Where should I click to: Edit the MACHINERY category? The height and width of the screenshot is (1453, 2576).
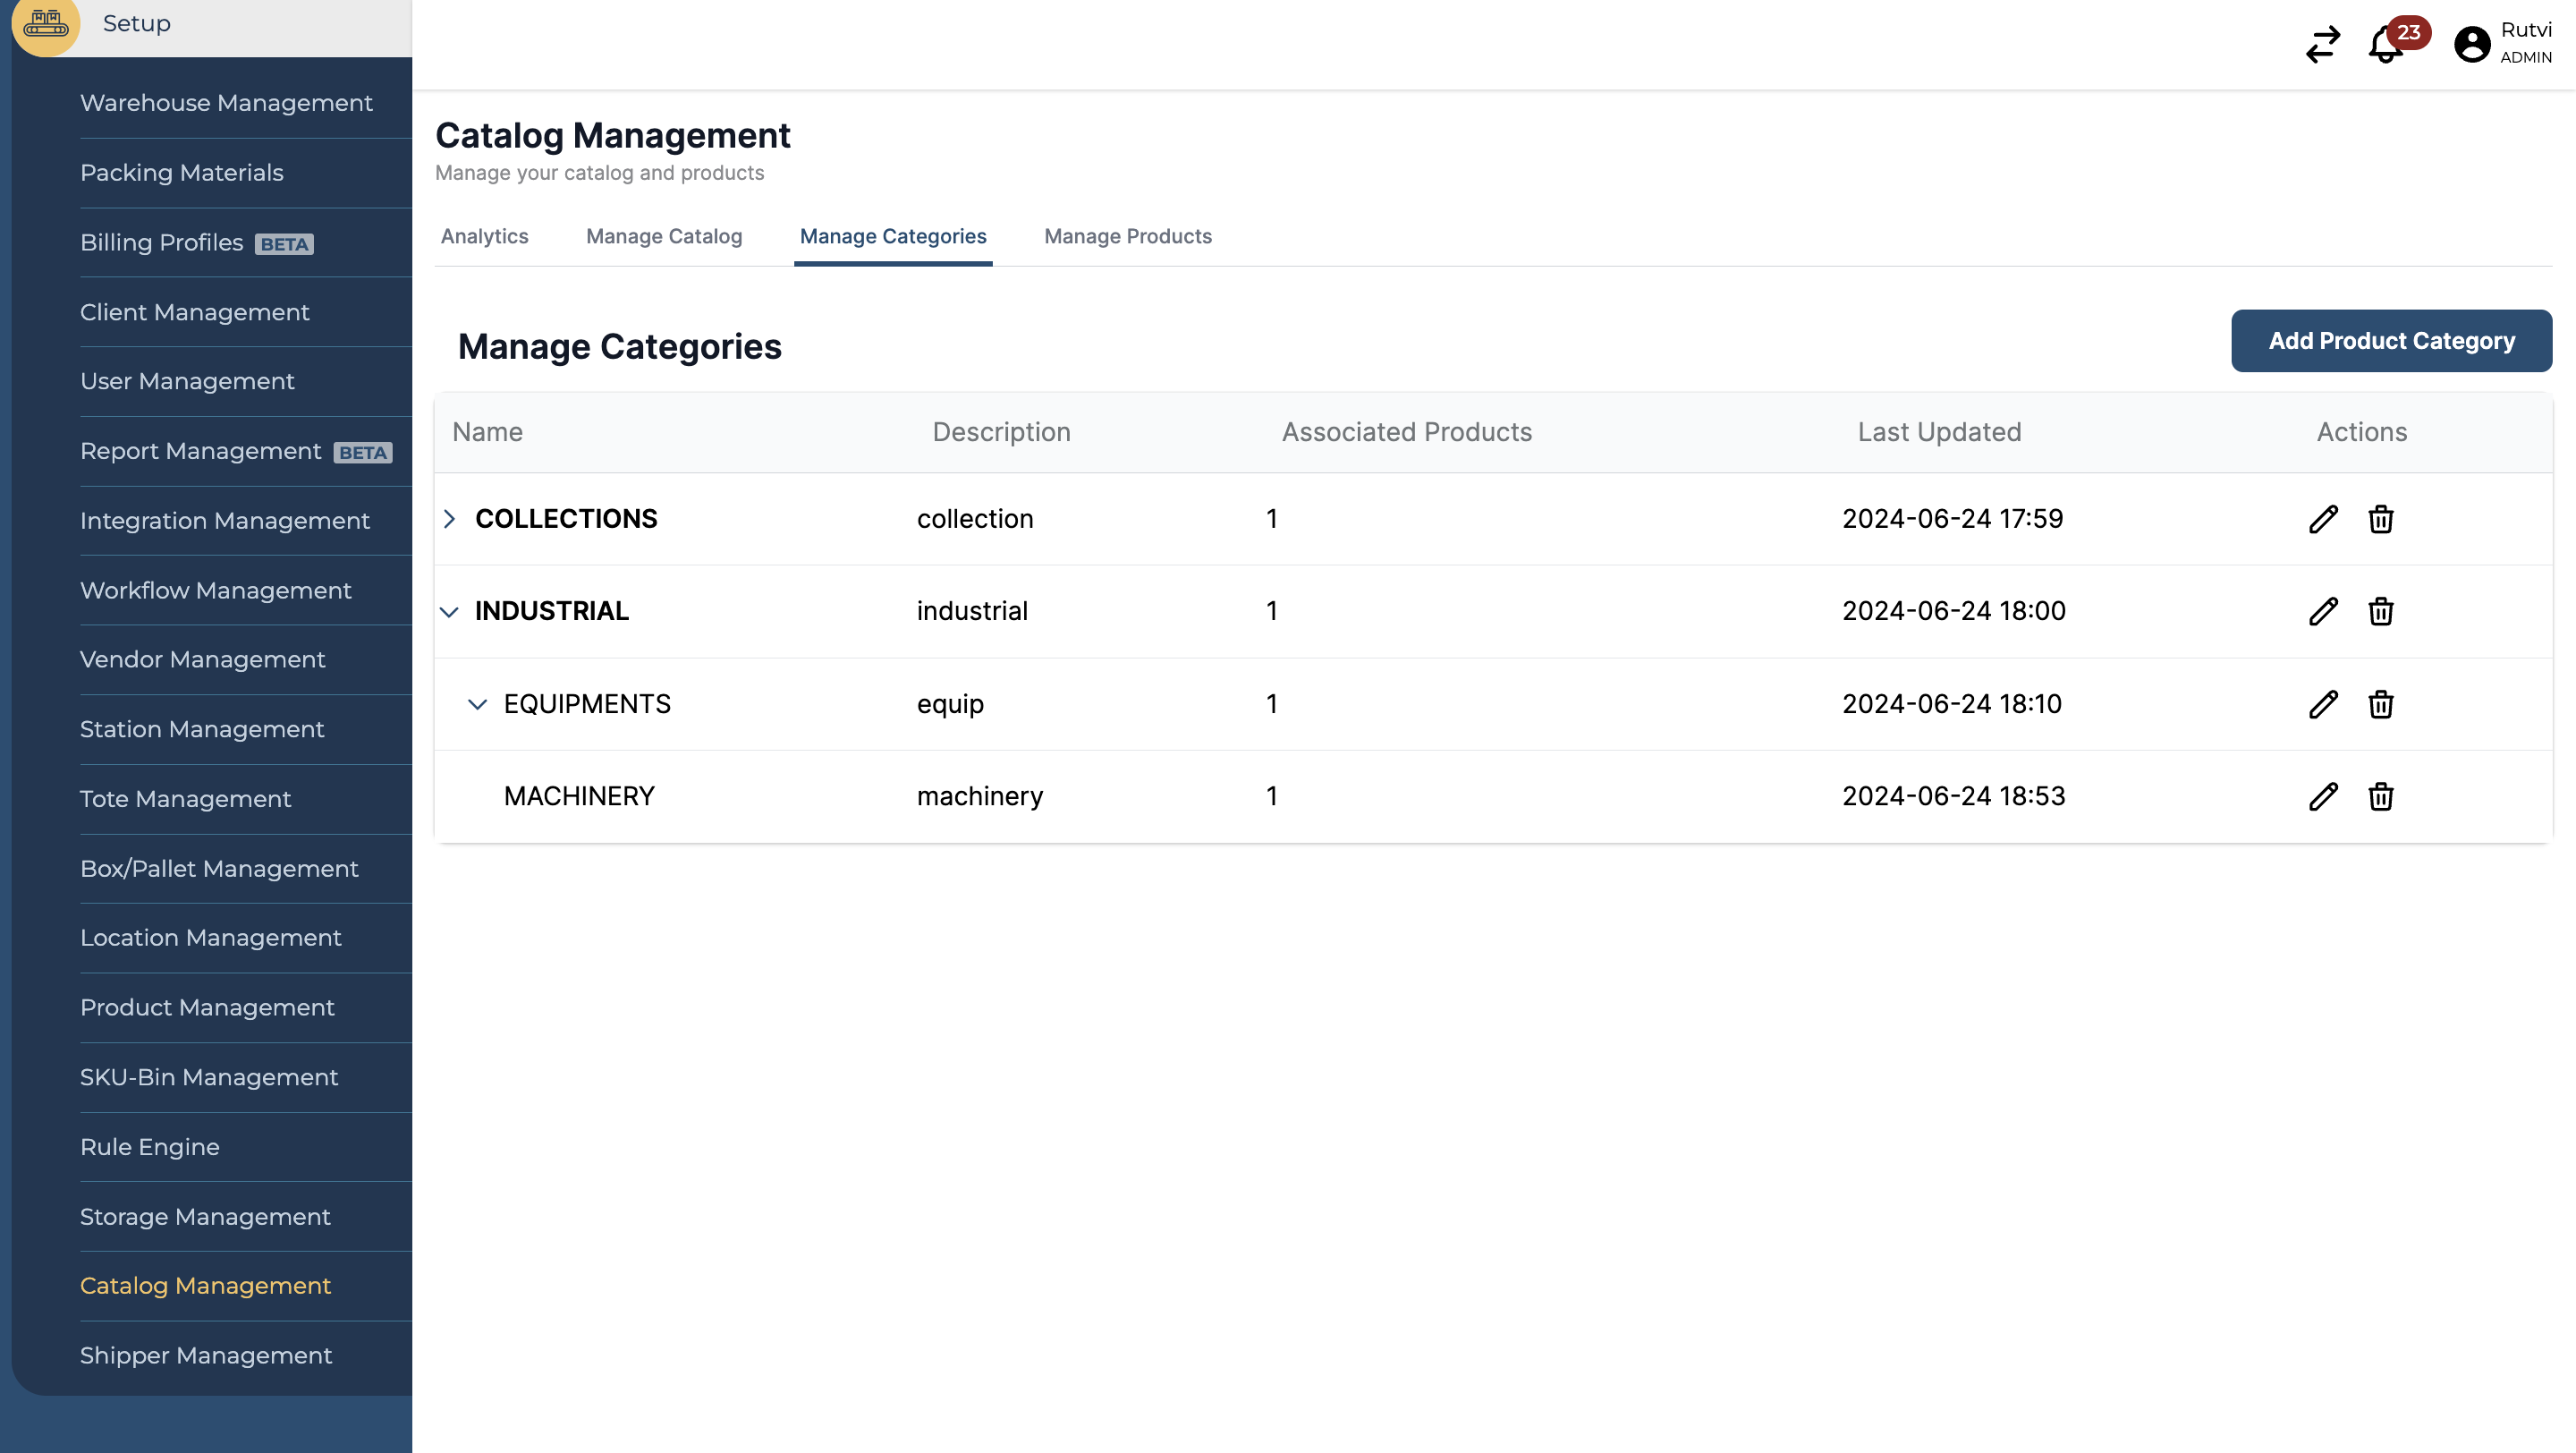point(2323,796)
